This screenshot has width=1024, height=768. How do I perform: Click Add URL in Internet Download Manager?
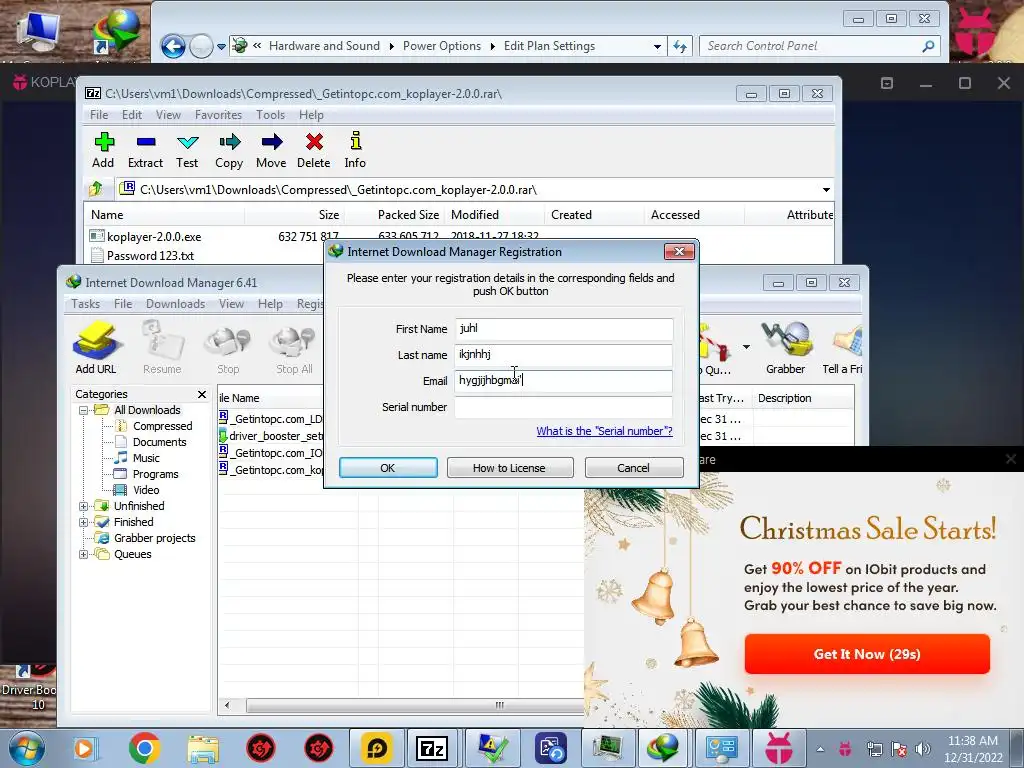coord(97,347)
